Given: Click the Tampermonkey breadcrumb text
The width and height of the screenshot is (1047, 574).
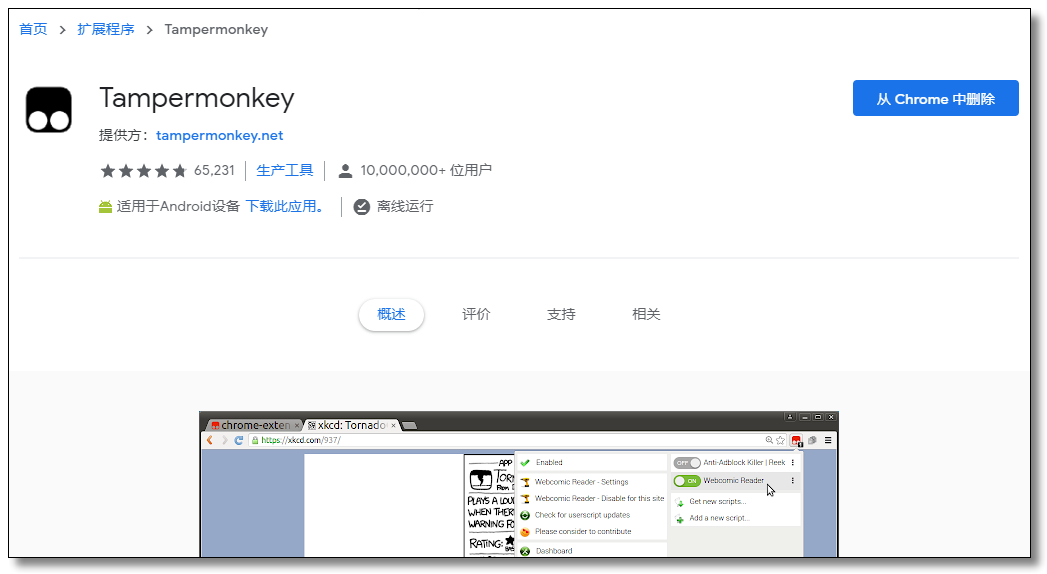Looking at the screenshot, I should pos(216,29).
